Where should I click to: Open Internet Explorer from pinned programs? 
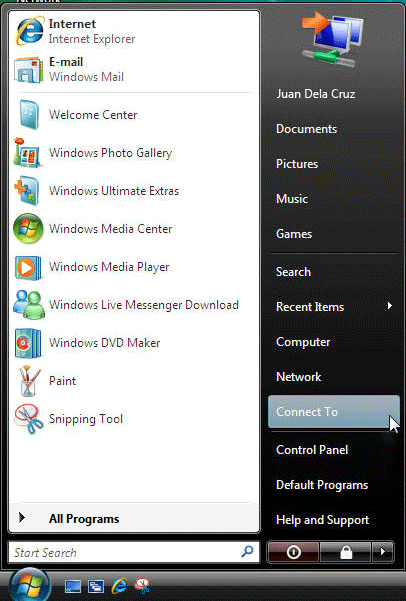pyautogui.click(x=133, y=31)
